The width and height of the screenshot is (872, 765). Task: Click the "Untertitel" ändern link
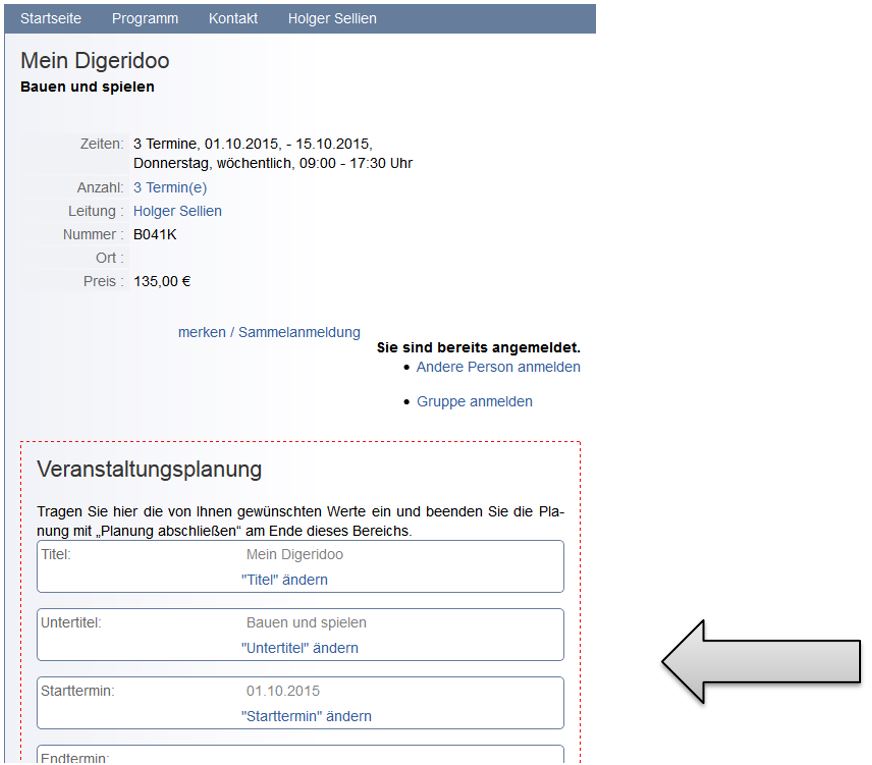(299, 648)
